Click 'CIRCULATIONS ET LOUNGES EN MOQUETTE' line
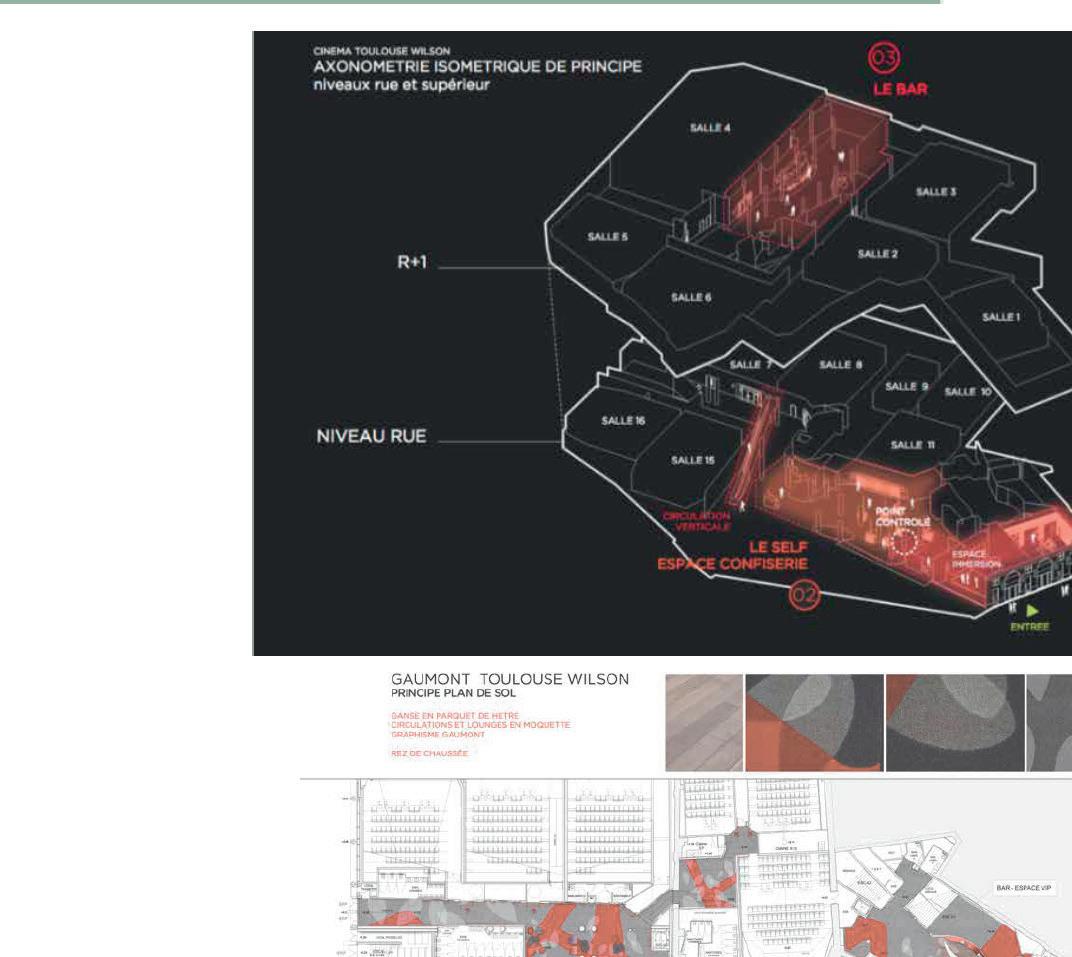1072x957 pixels. click(480, 725)
